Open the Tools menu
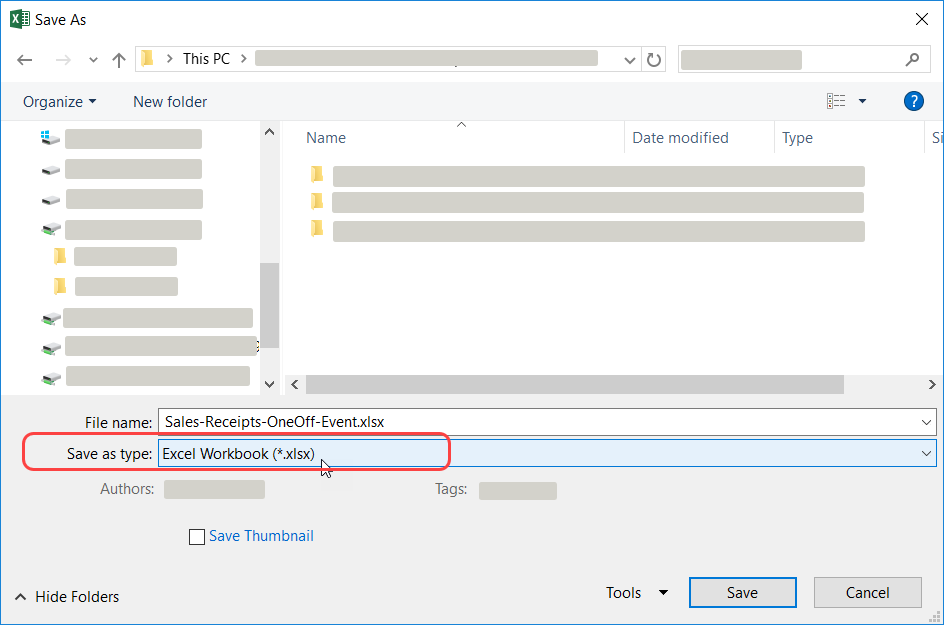The height and width of the screenshot is (625, 944). 636,593
